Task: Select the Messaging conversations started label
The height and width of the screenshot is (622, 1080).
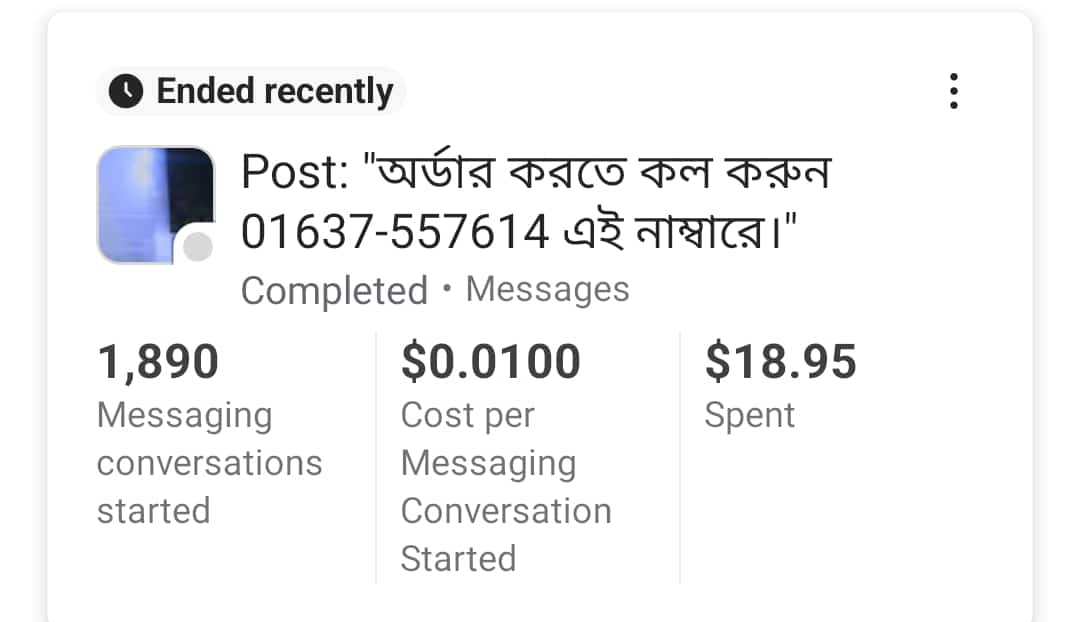Action: point(209,463)
